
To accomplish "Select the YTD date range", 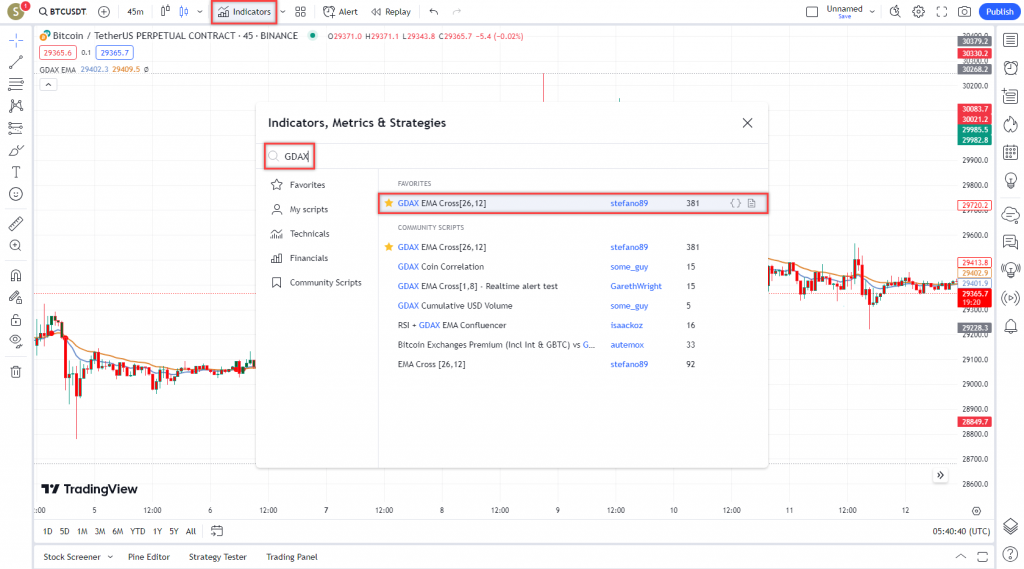I will [x=137, y=532].
